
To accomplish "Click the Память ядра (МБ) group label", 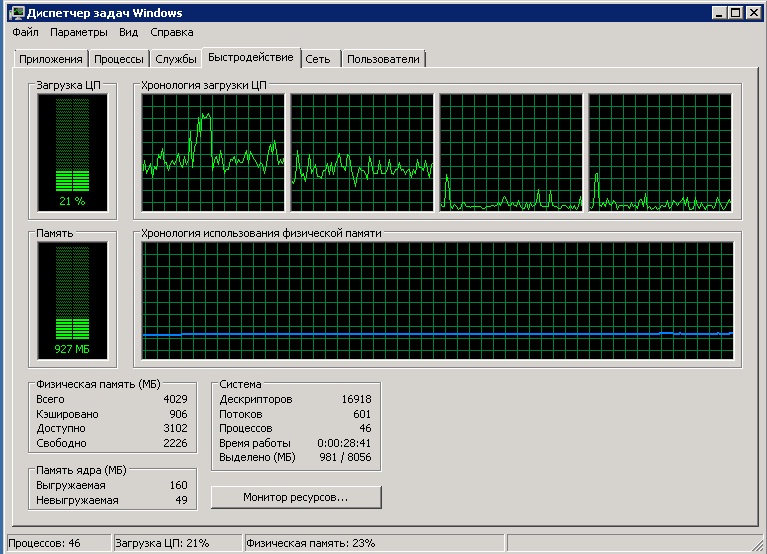I will 81,470.
